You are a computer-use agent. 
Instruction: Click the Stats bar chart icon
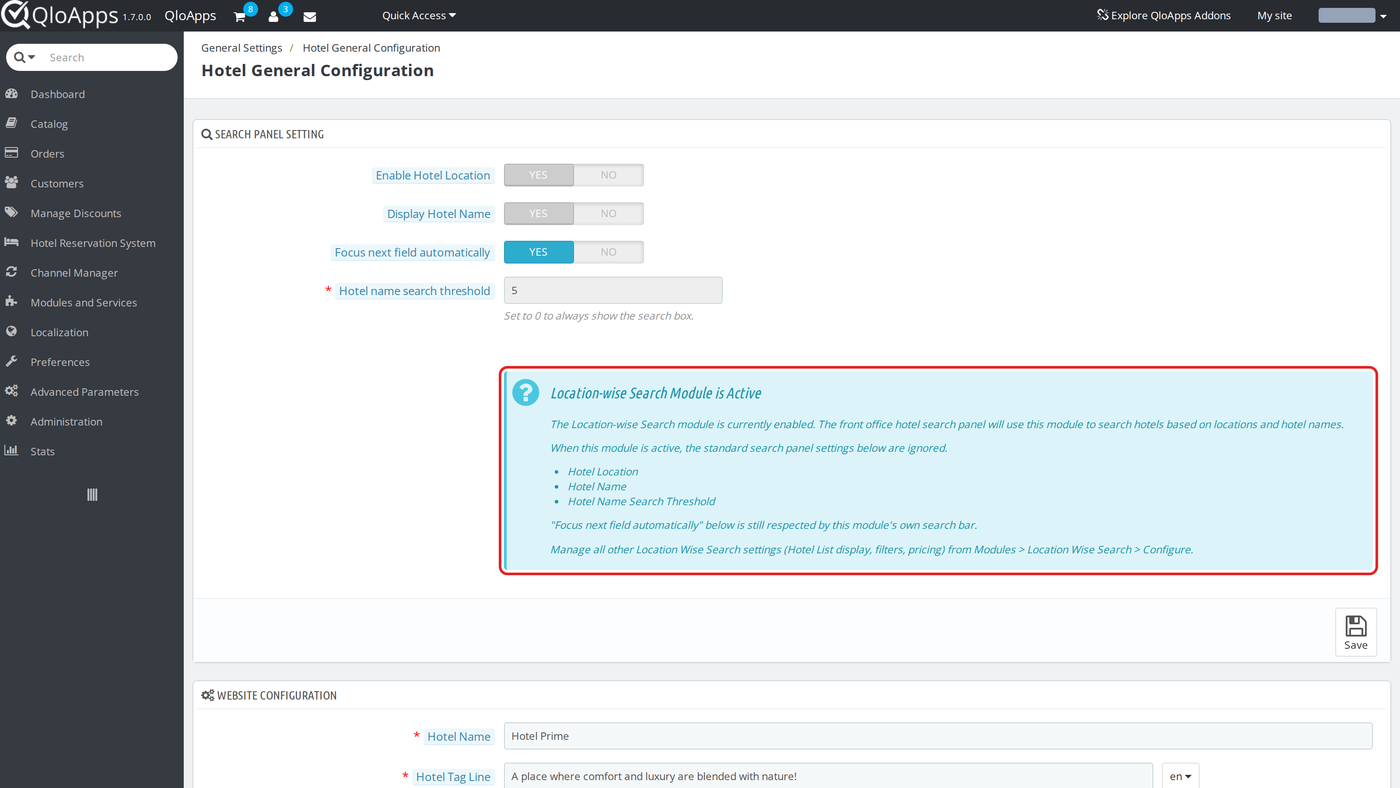[x=12, y=451]
